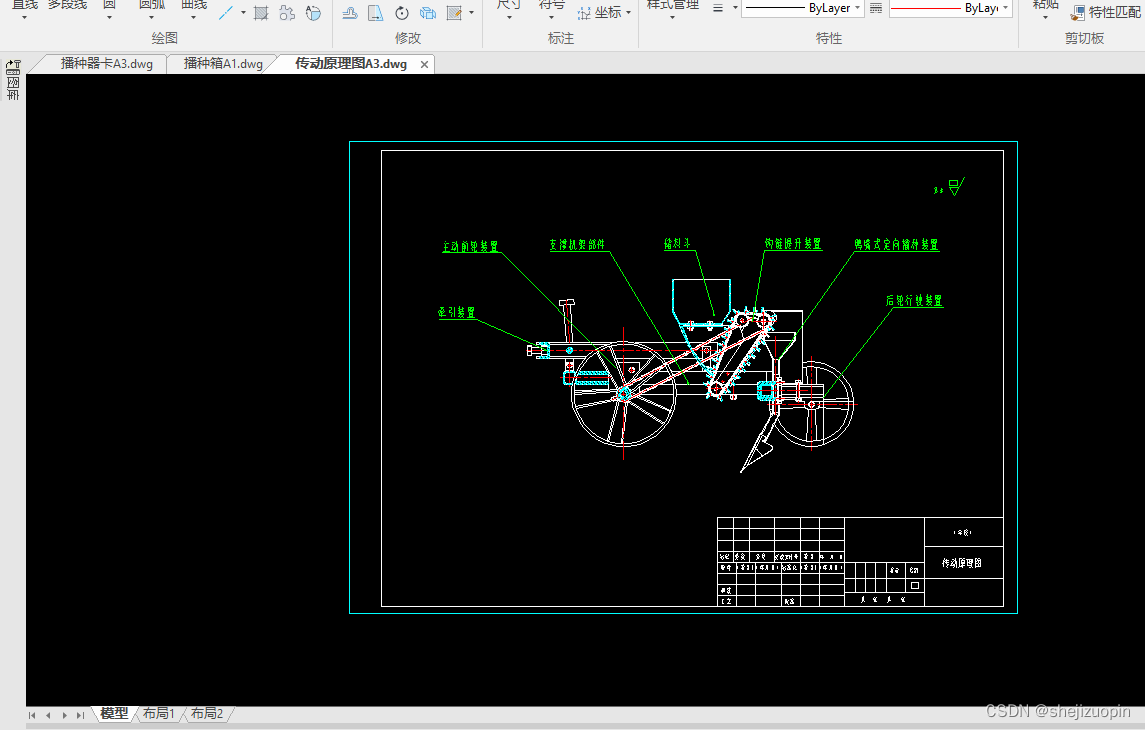Select the 传动原理图A3.dwg tab
The image size is (1145, 730).
351,64
